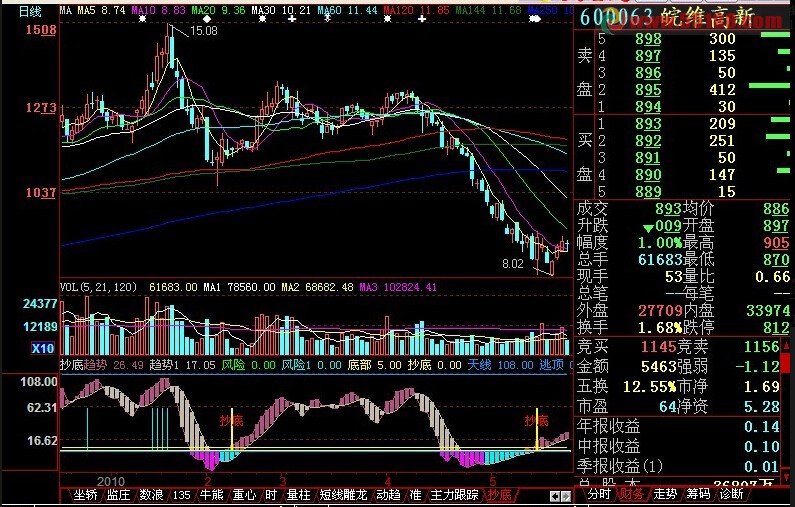Viewport: 795px width, 507px height.
Task: Click the marker icon below MA250 label
Action: click(x=534, y=19)
